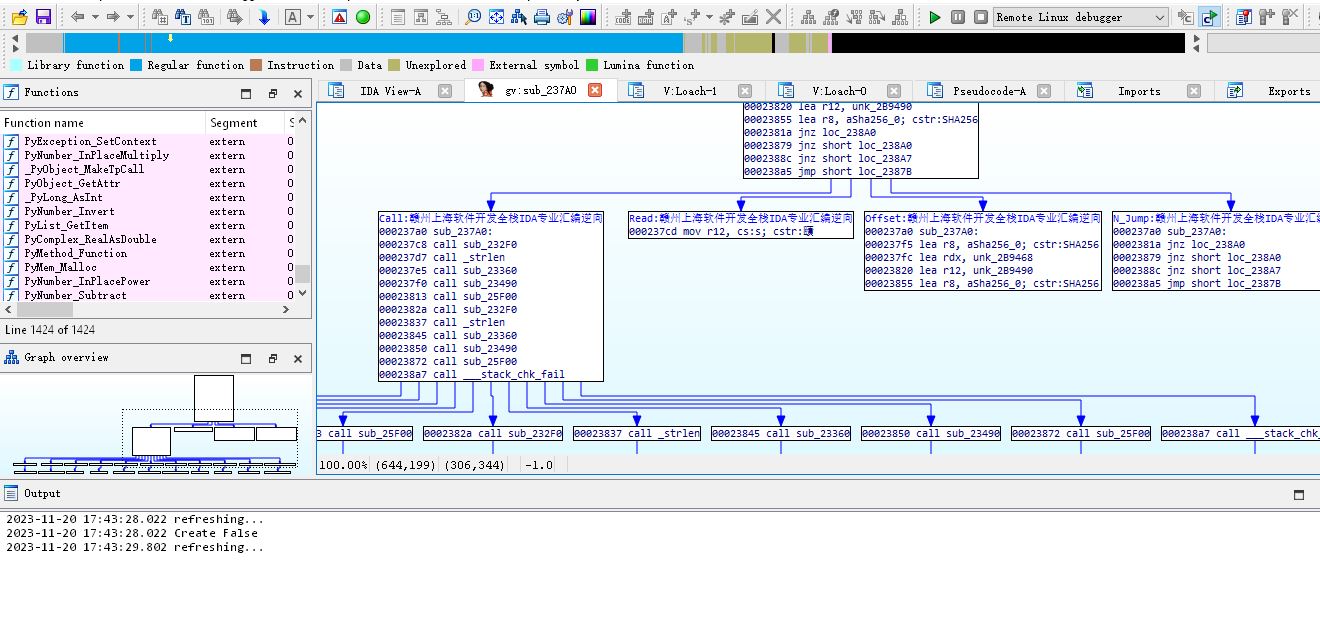1320x626 pixels.
Task: Open the Pseudocode-A tab
Action: click(989, 91)
